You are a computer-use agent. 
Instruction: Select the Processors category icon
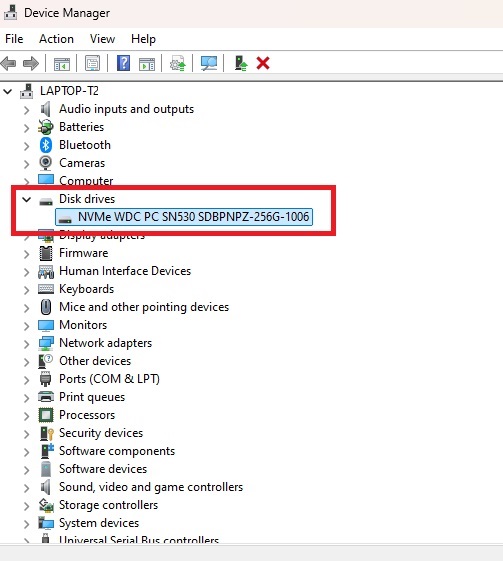(46, 415)
